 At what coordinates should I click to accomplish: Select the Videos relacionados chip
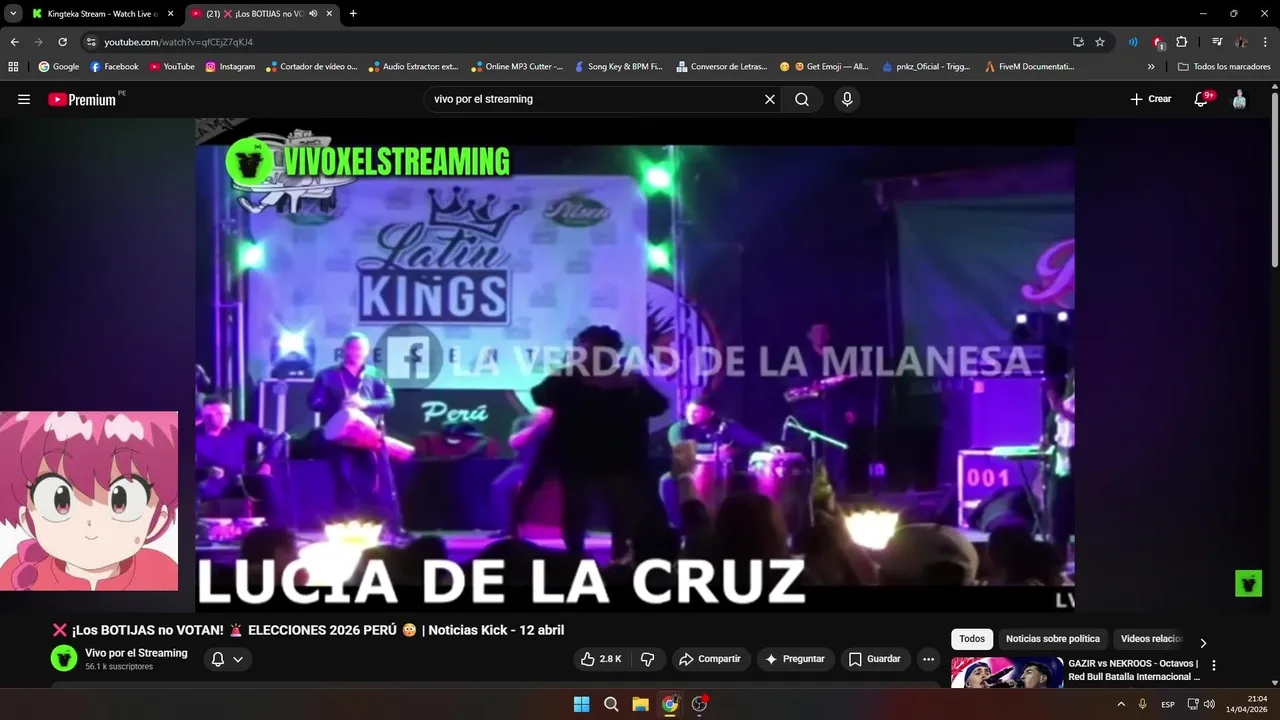[1151, 639]
